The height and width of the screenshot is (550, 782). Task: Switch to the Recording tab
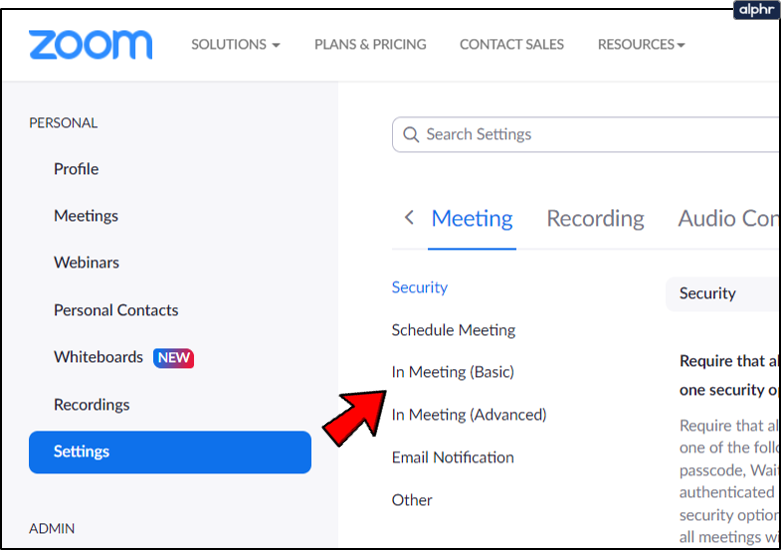(x=595, y=219)
